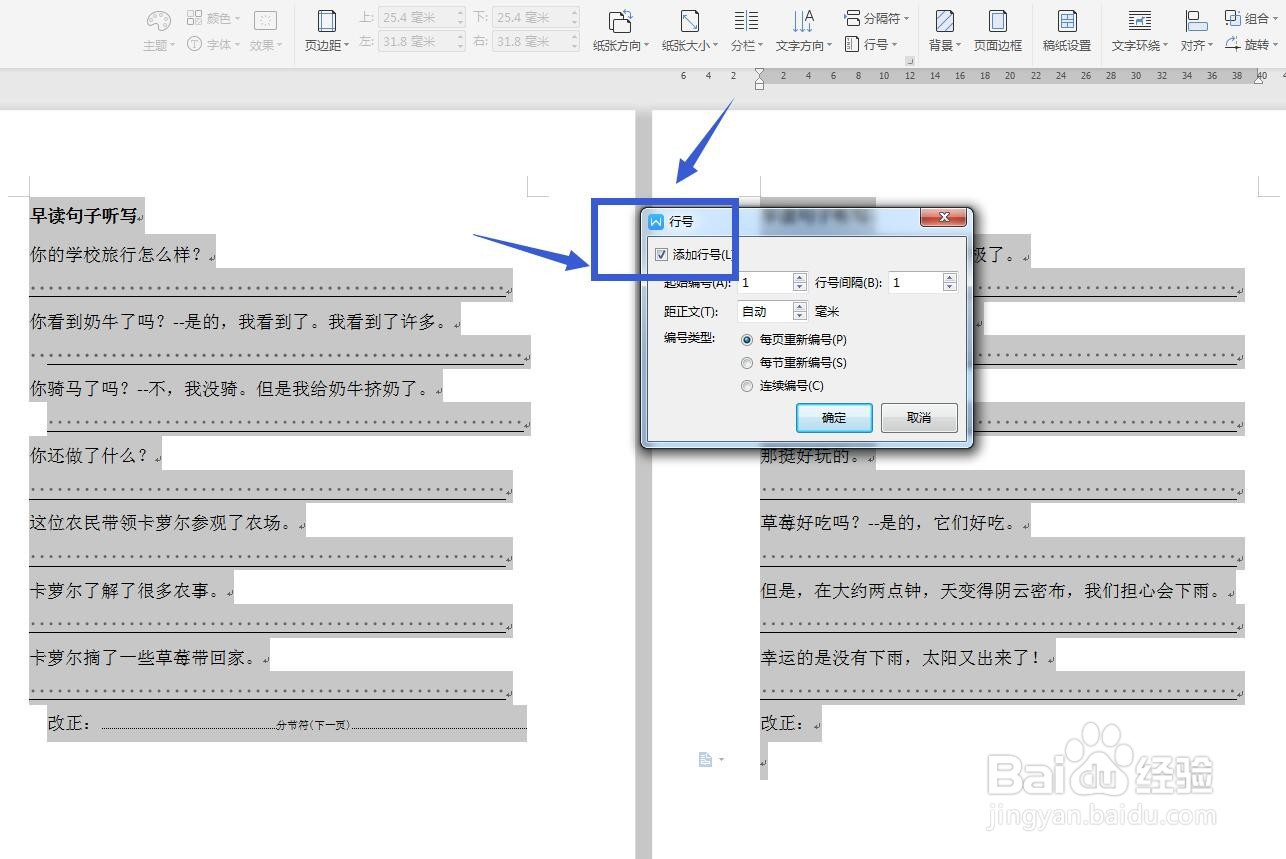Screen dimensions: 1286x859
Task: Click the line 你的学校旅行怎么样？
Action: coord(116,255)
